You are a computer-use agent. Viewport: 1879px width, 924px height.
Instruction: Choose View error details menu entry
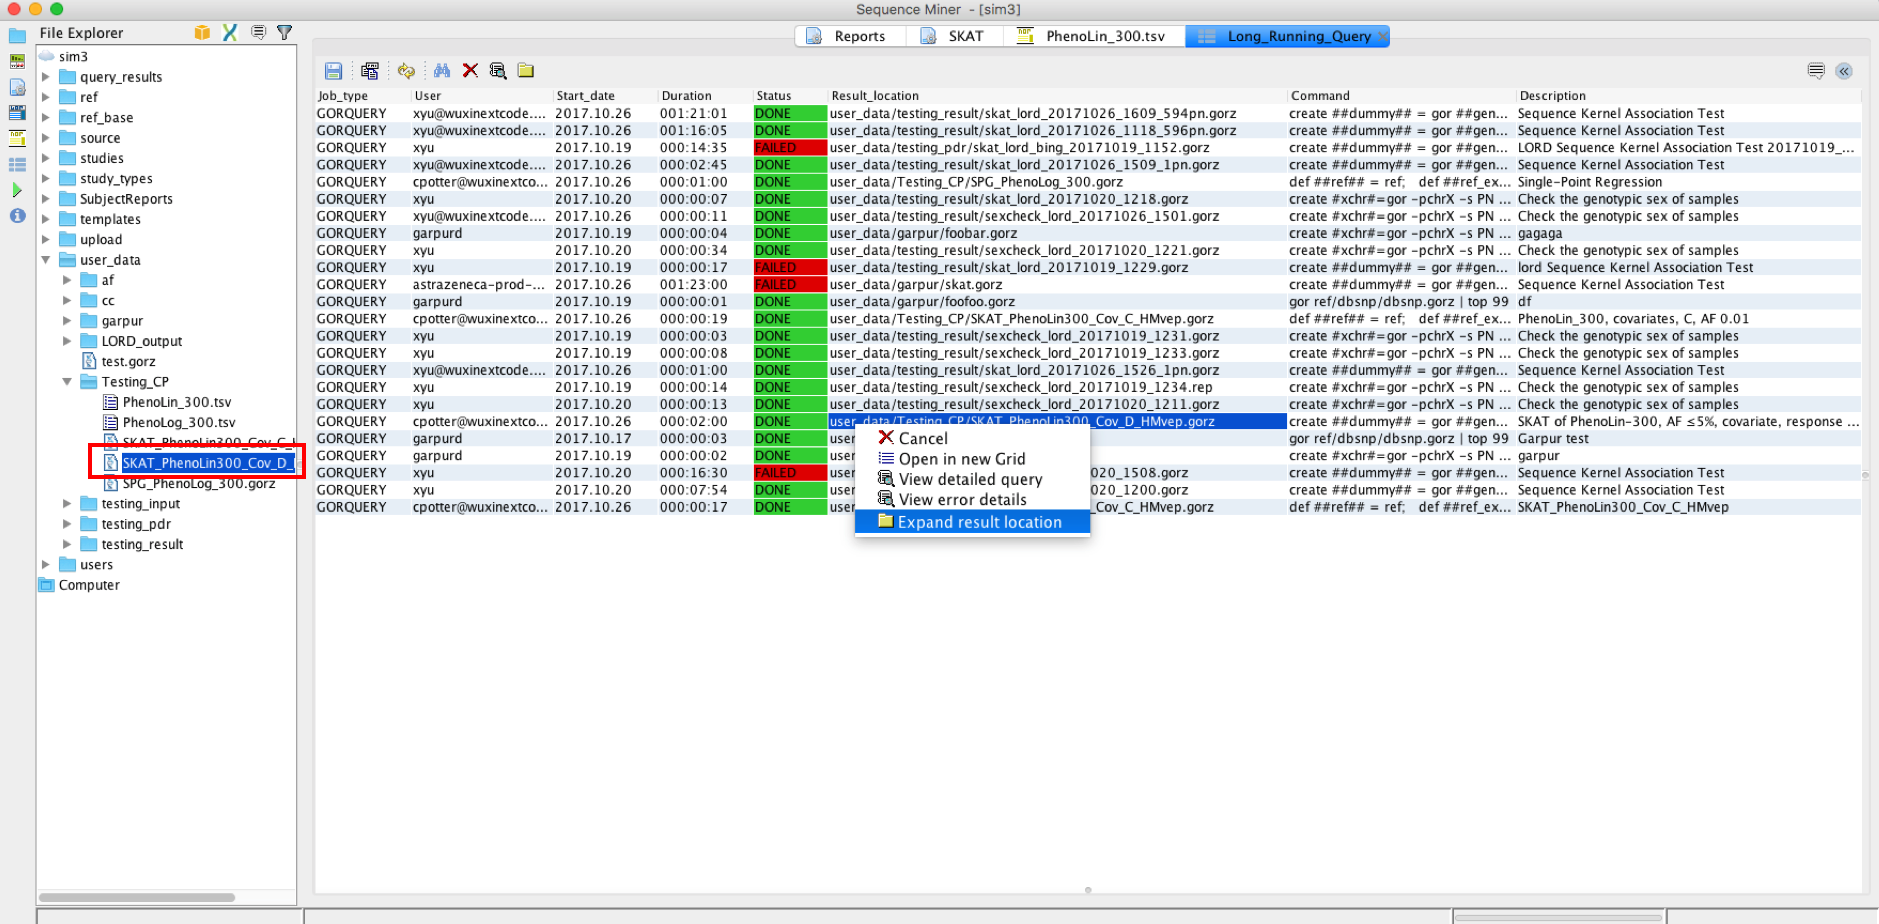(x=972, y=500)
